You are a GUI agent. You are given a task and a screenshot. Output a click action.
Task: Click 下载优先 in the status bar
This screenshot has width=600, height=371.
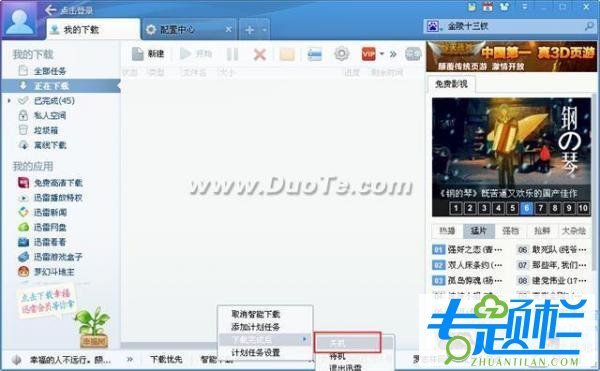[x=166, y=360]
